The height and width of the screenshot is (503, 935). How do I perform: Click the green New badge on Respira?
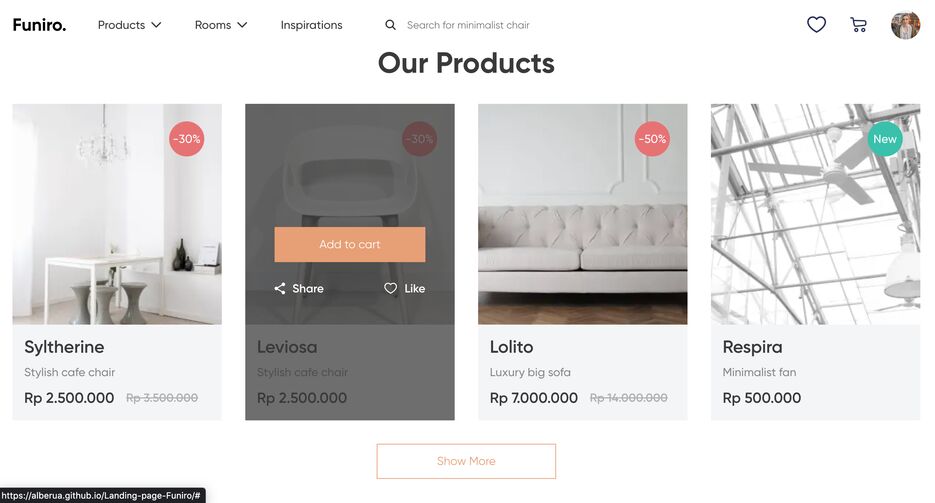[885, 139]
